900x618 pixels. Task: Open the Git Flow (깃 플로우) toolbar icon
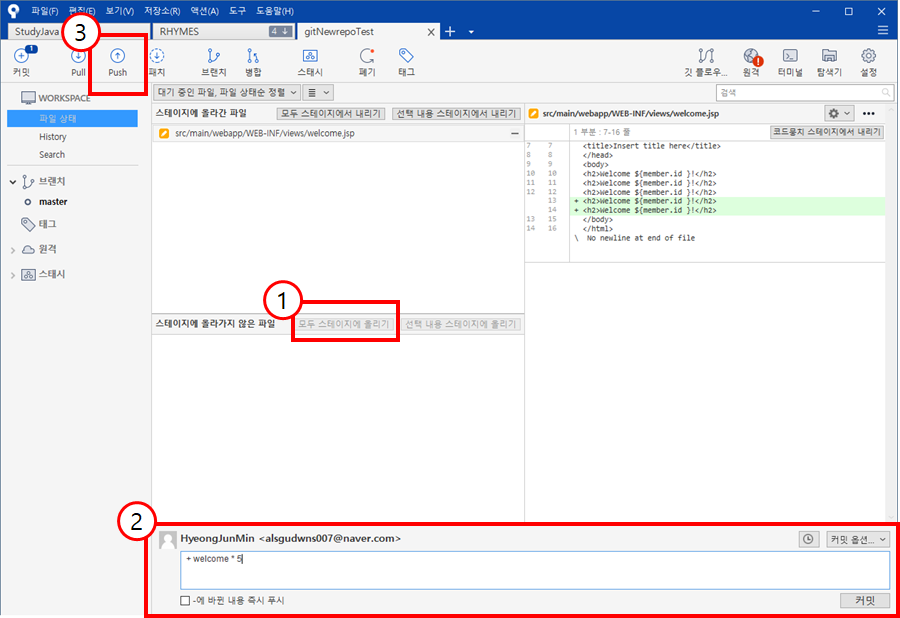[x=706, y=62]
